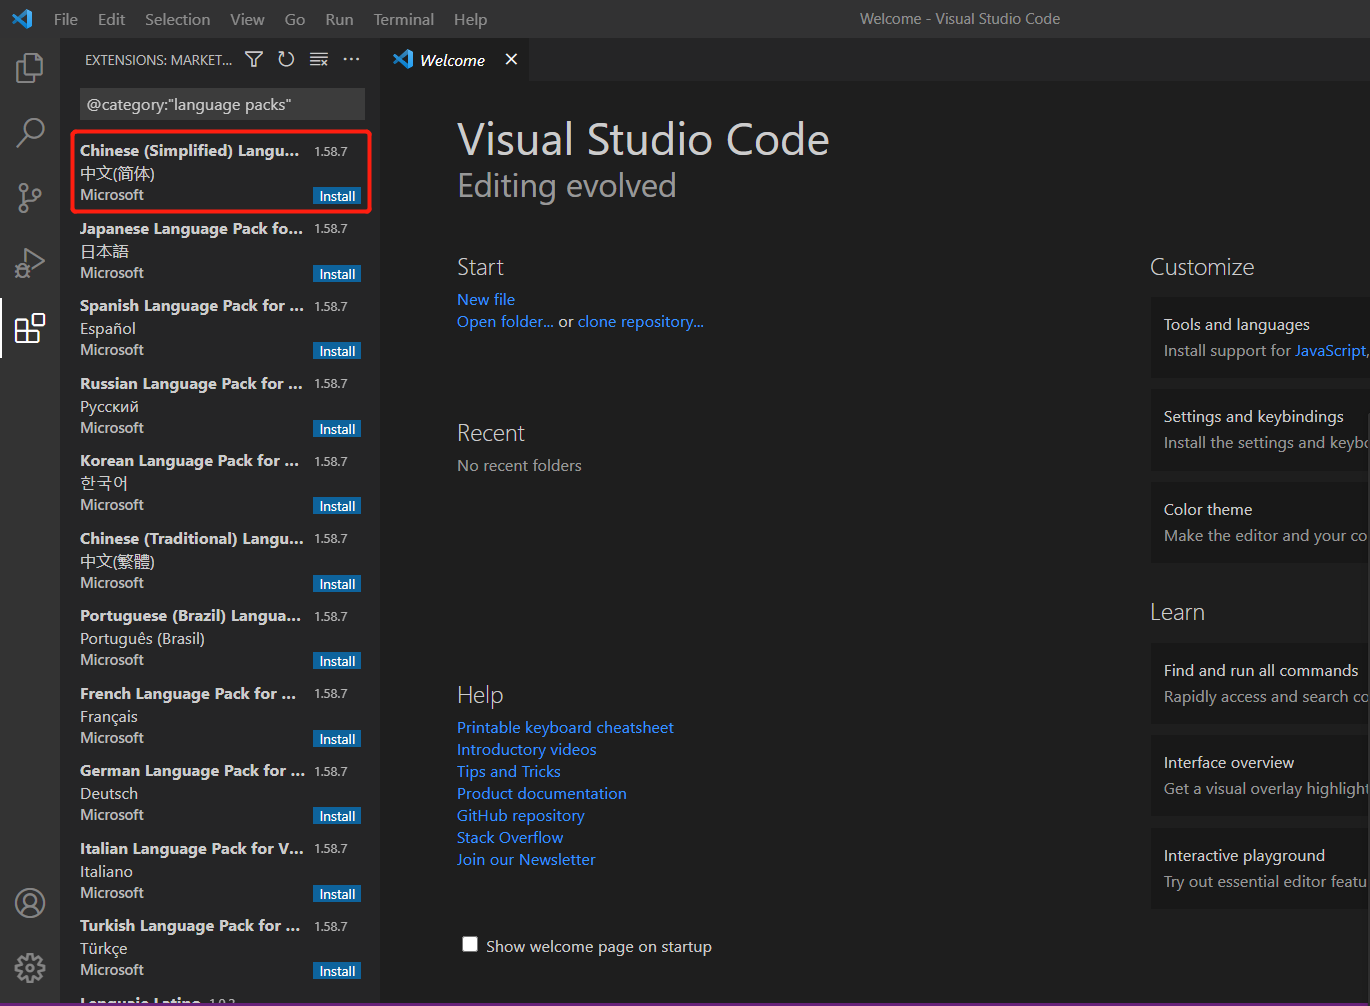Switch to the Welcome tab
This screenshot has width=1370, height=1006.
[451, 59]
